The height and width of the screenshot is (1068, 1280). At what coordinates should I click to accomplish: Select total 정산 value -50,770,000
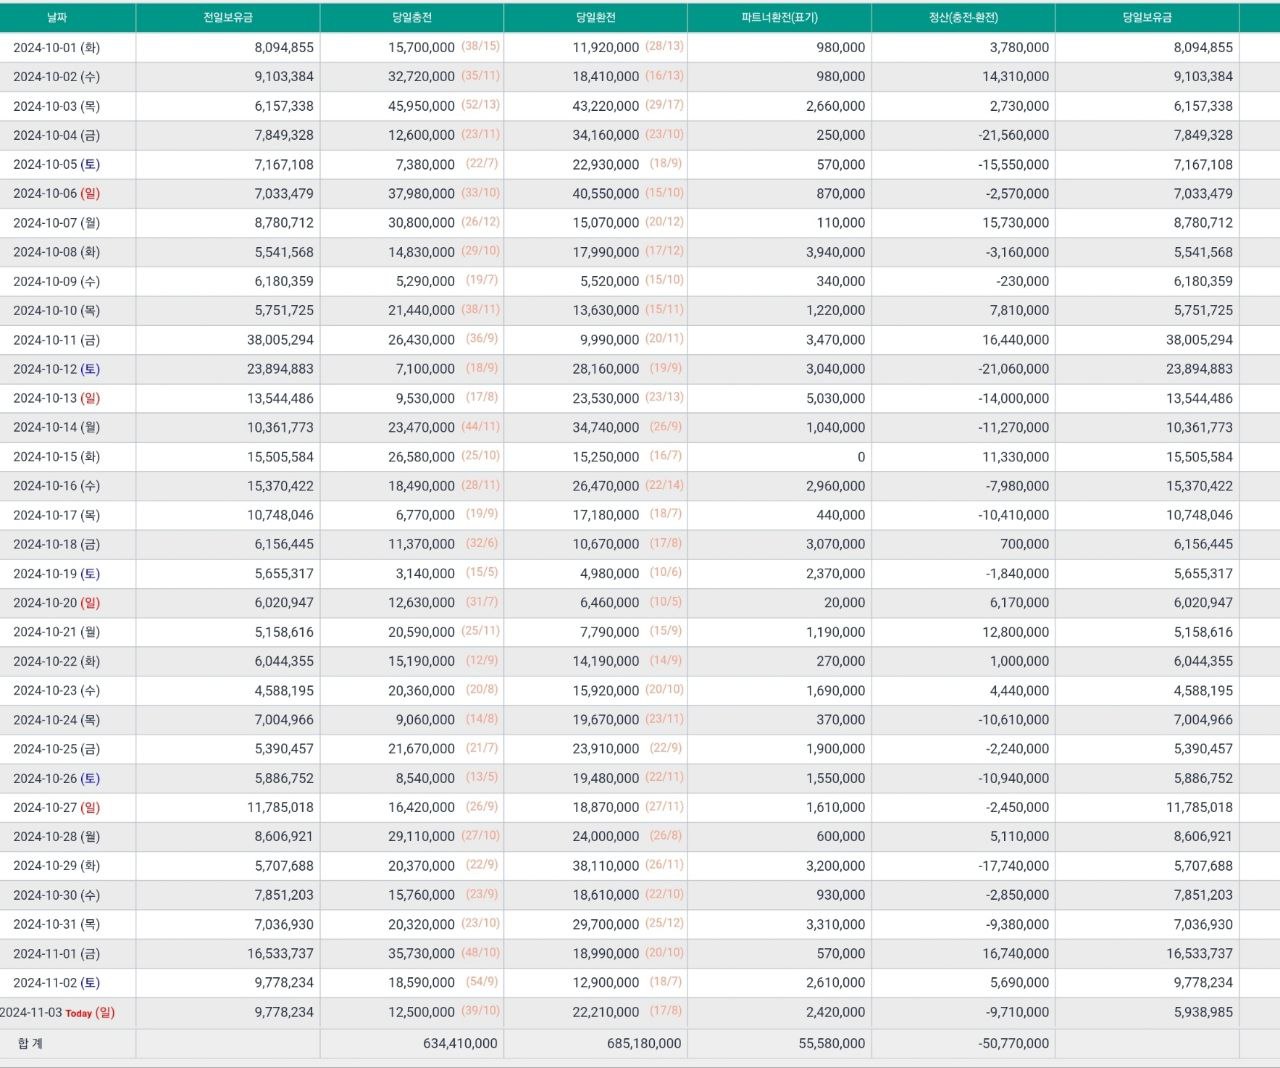click(x=1014, y=1043)
